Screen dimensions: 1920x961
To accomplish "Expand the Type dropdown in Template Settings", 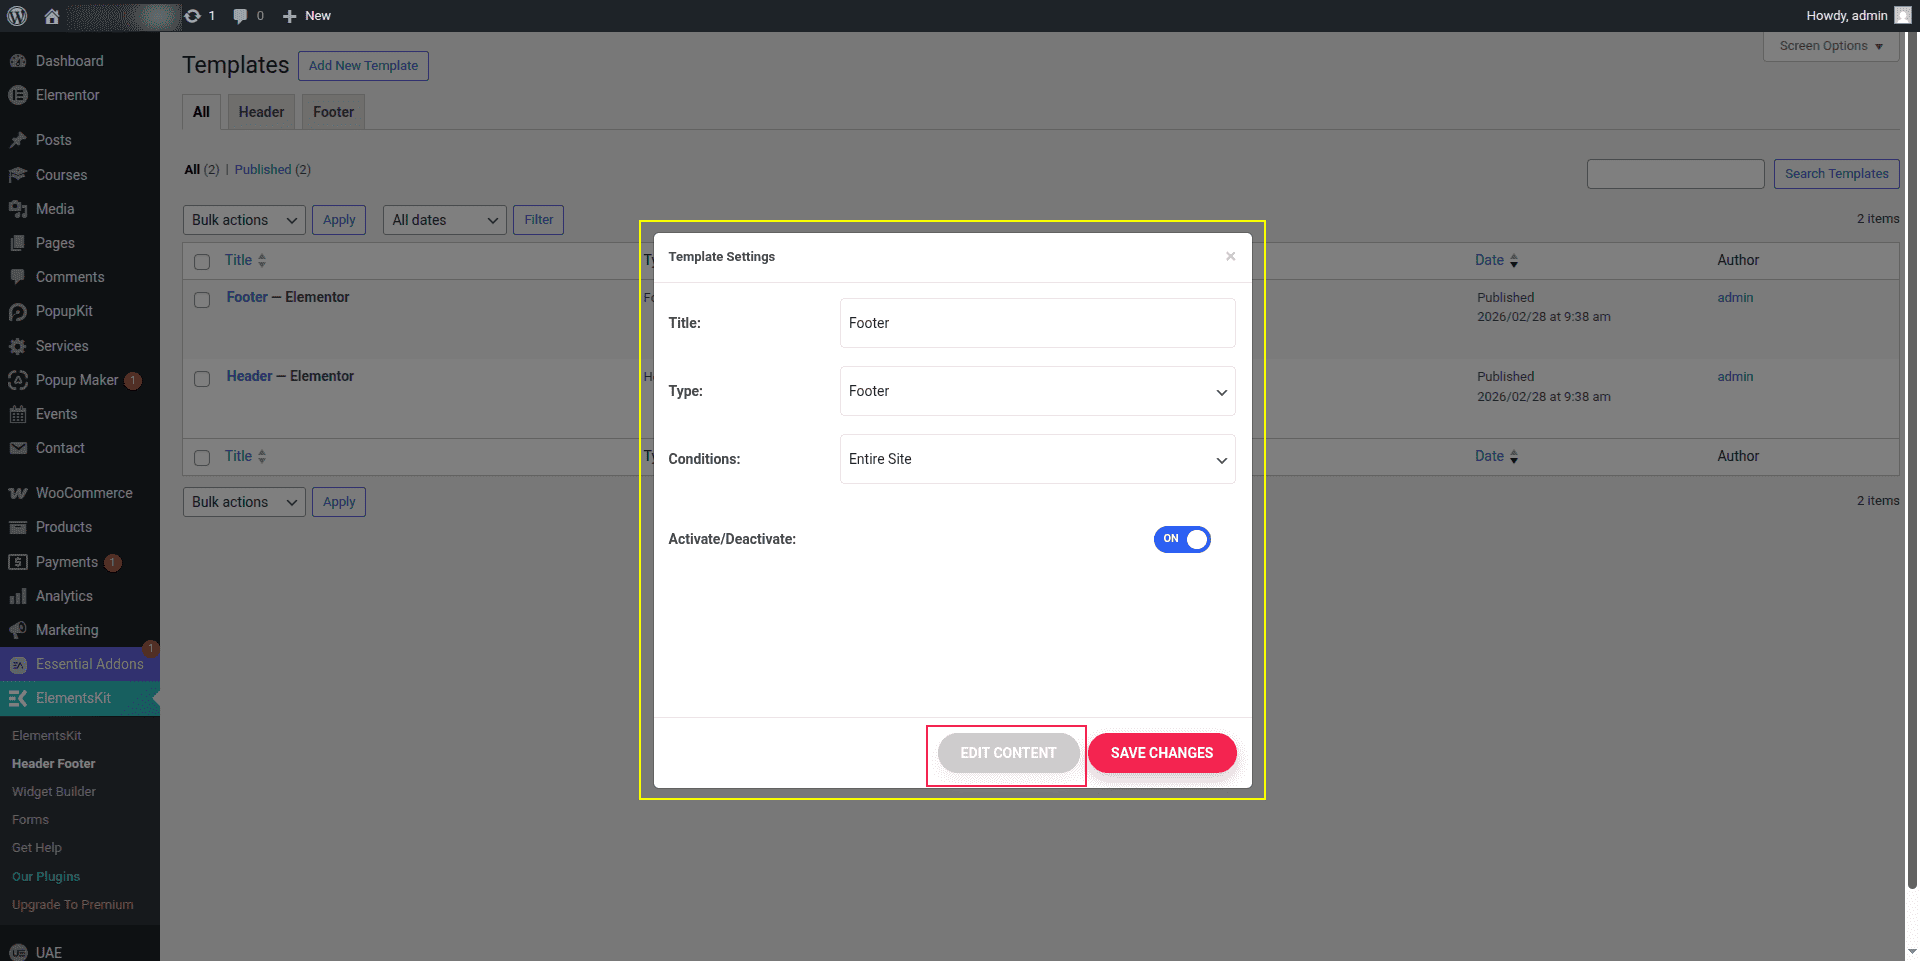I will coord(1037,391).
